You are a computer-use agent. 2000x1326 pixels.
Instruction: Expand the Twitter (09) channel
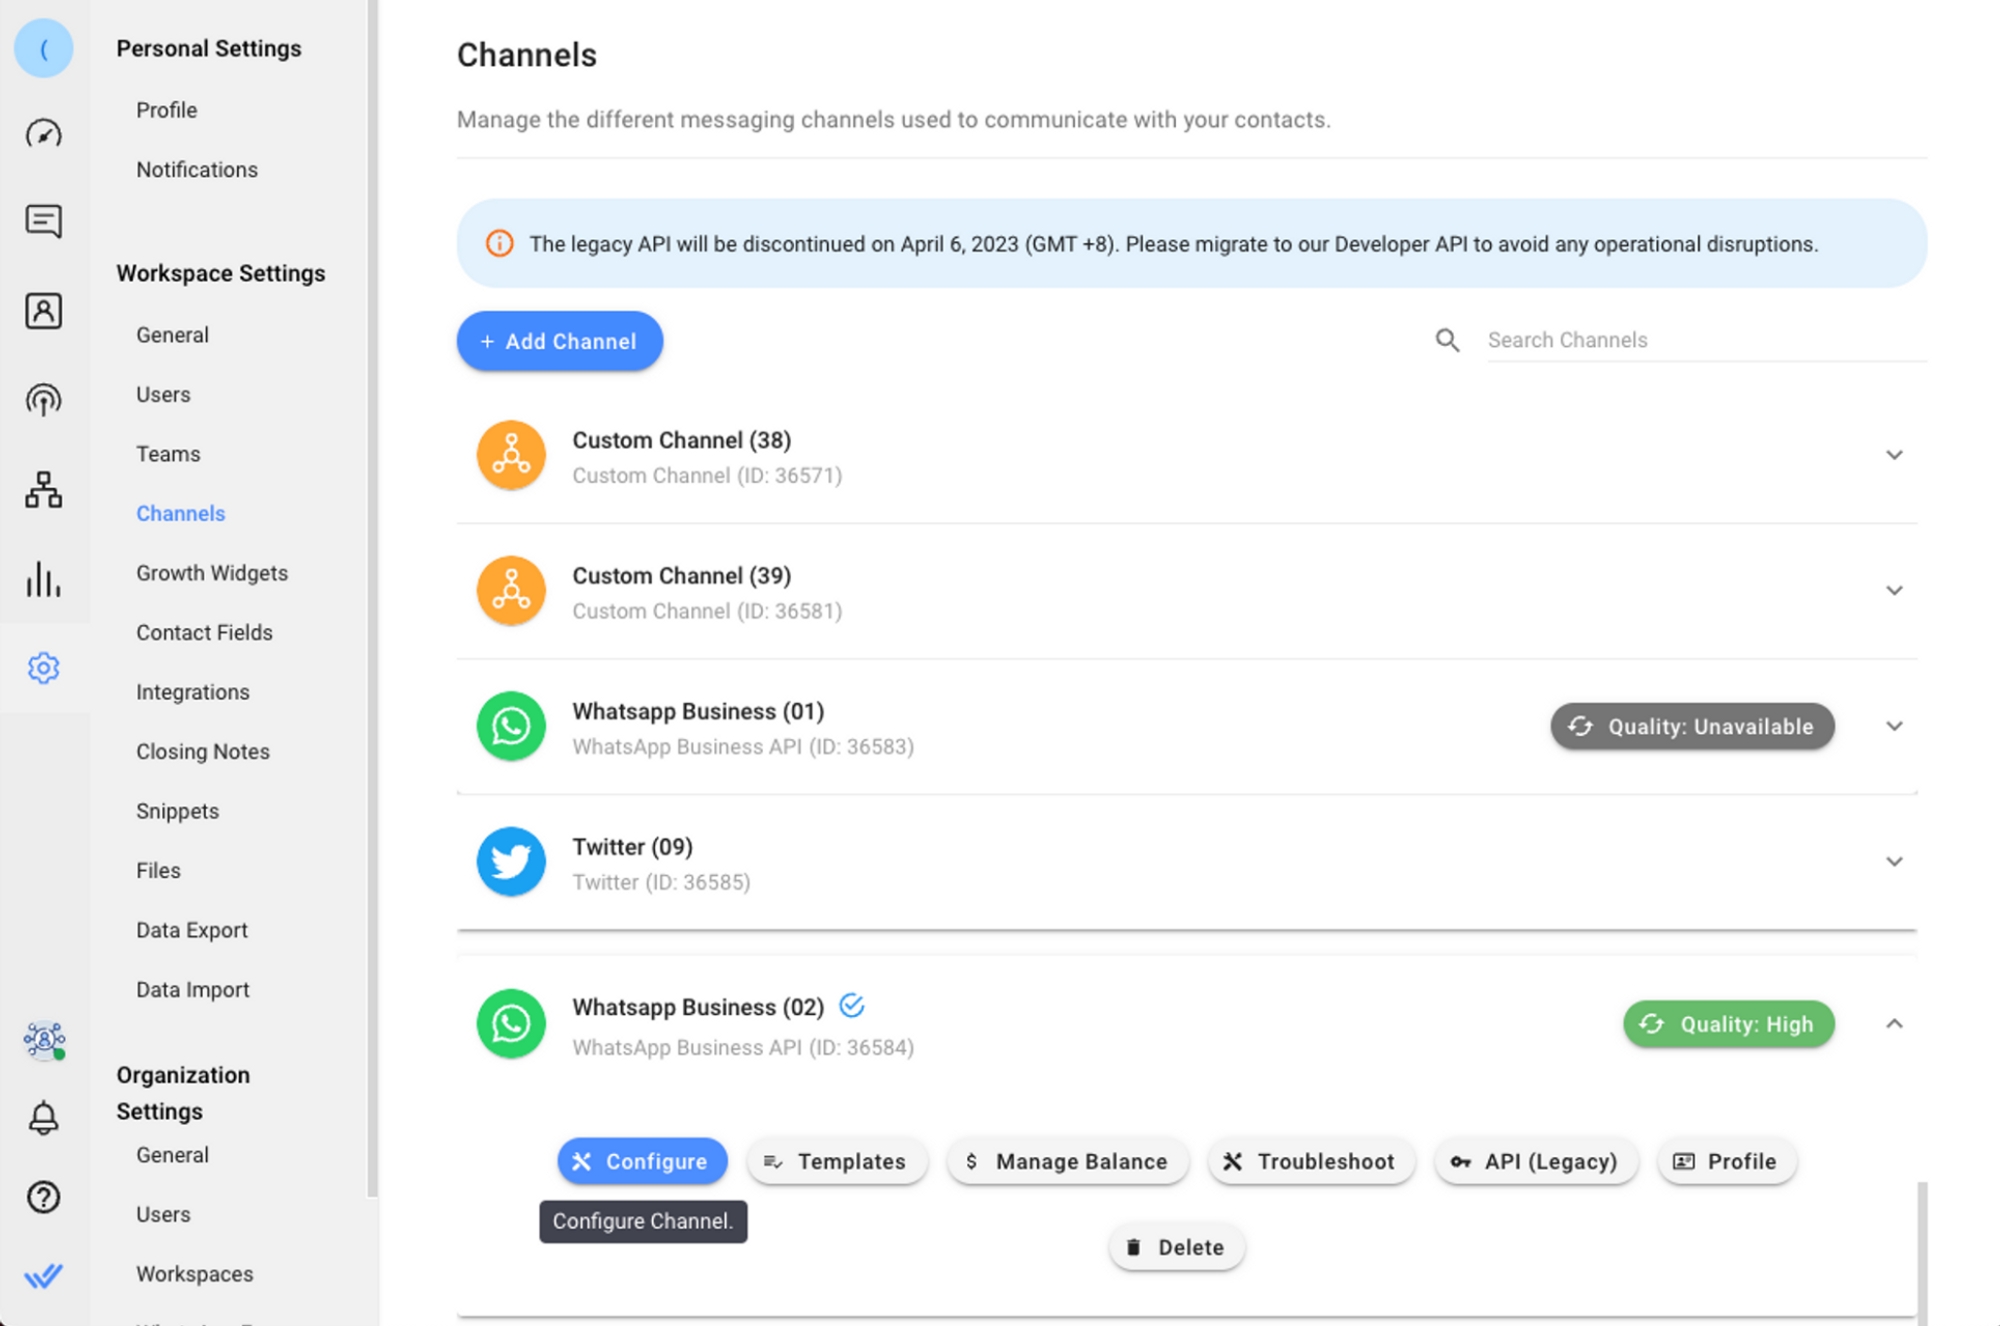(x=1893, y=862)
